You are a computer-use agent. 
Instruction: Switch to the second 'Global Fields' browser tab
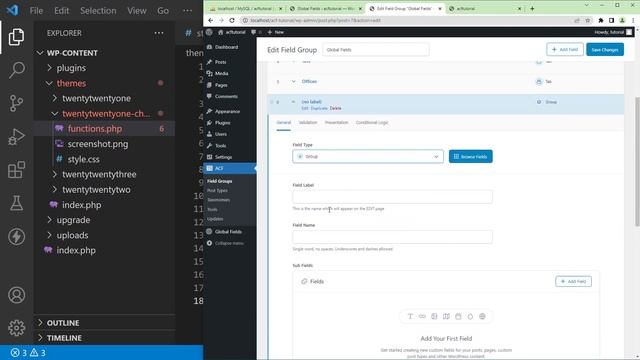pos(325,8)
